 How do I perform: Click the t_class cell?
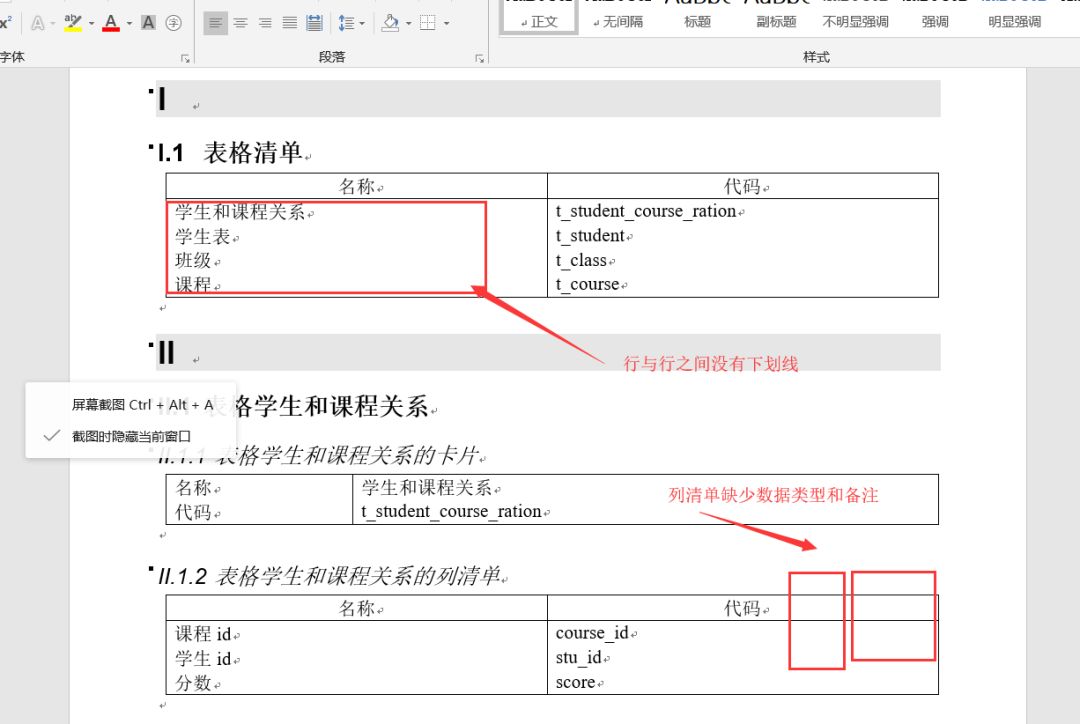pos(581,260)
